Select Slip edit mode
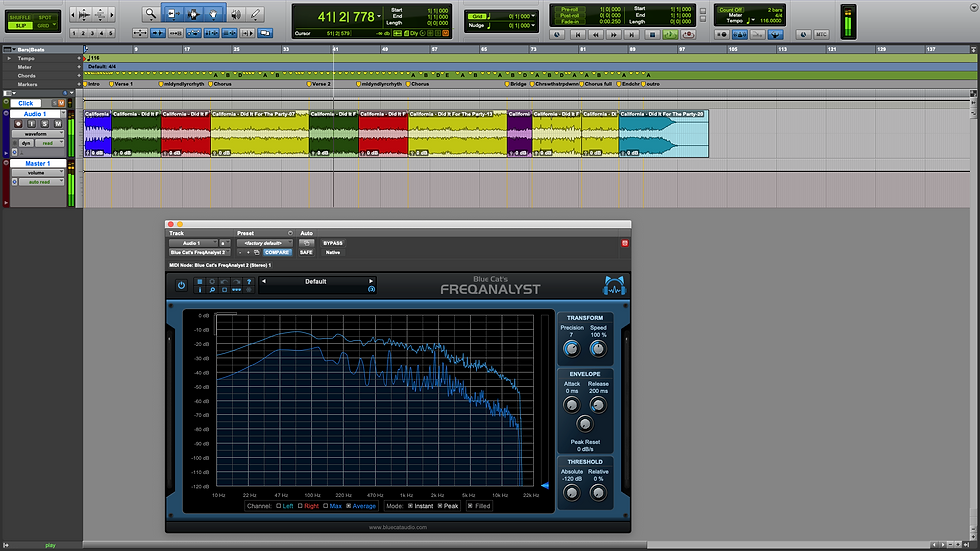The width and height of the screenshot is (980, 551). (21, 26)
